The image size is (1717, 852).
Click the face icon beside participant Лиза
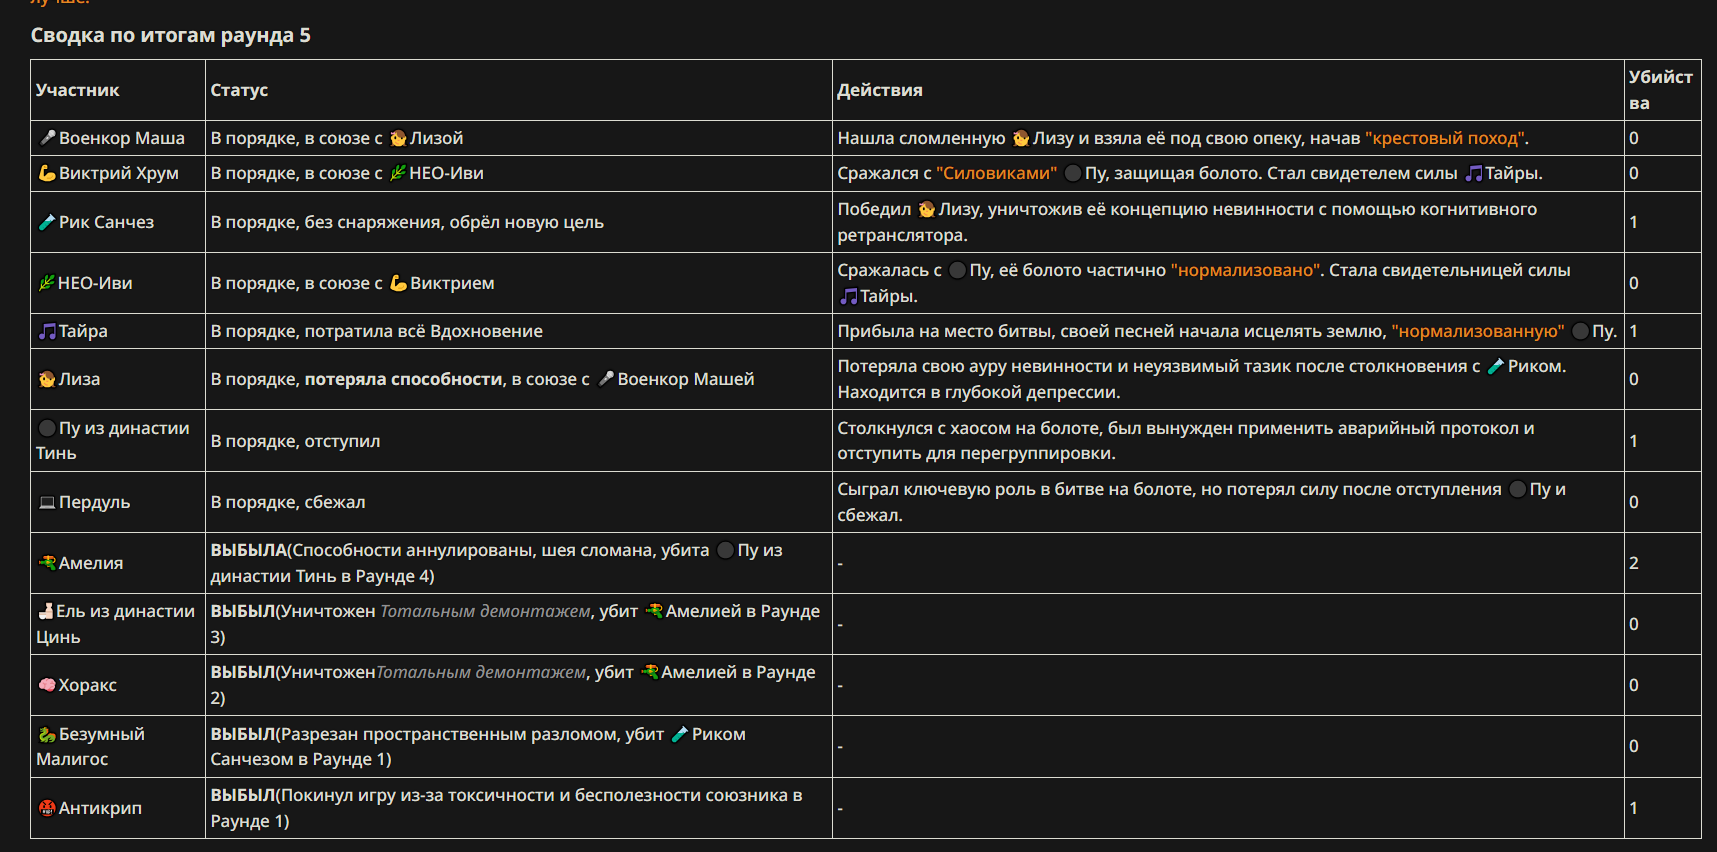click(47, 379)
